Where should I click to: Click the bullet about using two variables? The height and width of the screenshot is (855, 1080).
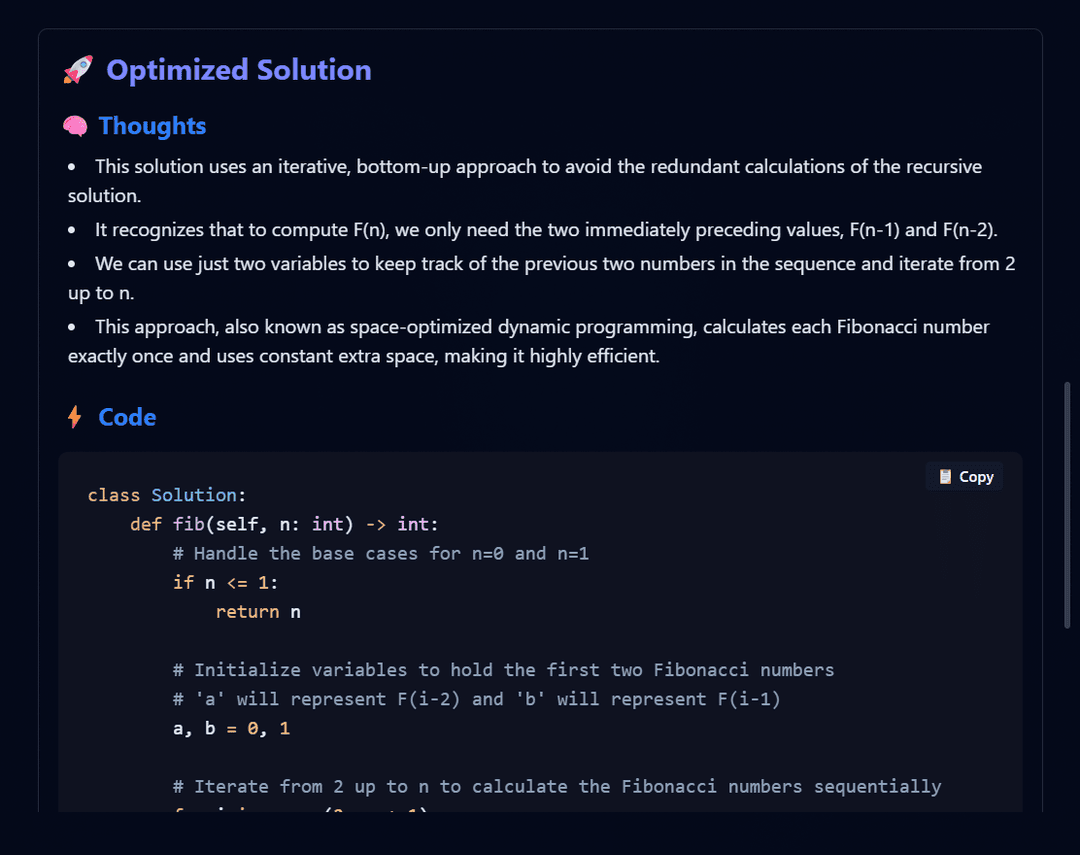coord(541,278)
